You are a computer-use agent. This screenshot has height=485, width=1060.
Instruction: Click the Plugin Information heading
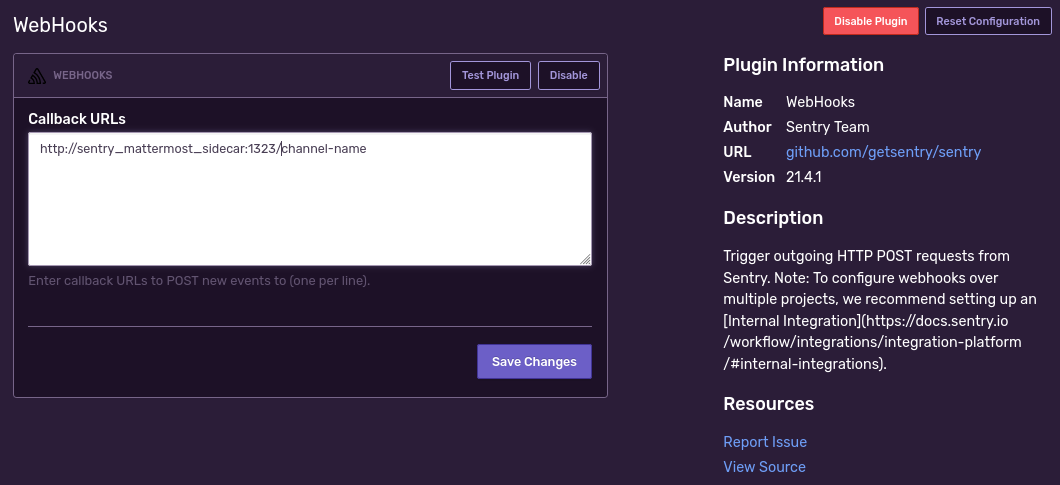click(803, 65)
